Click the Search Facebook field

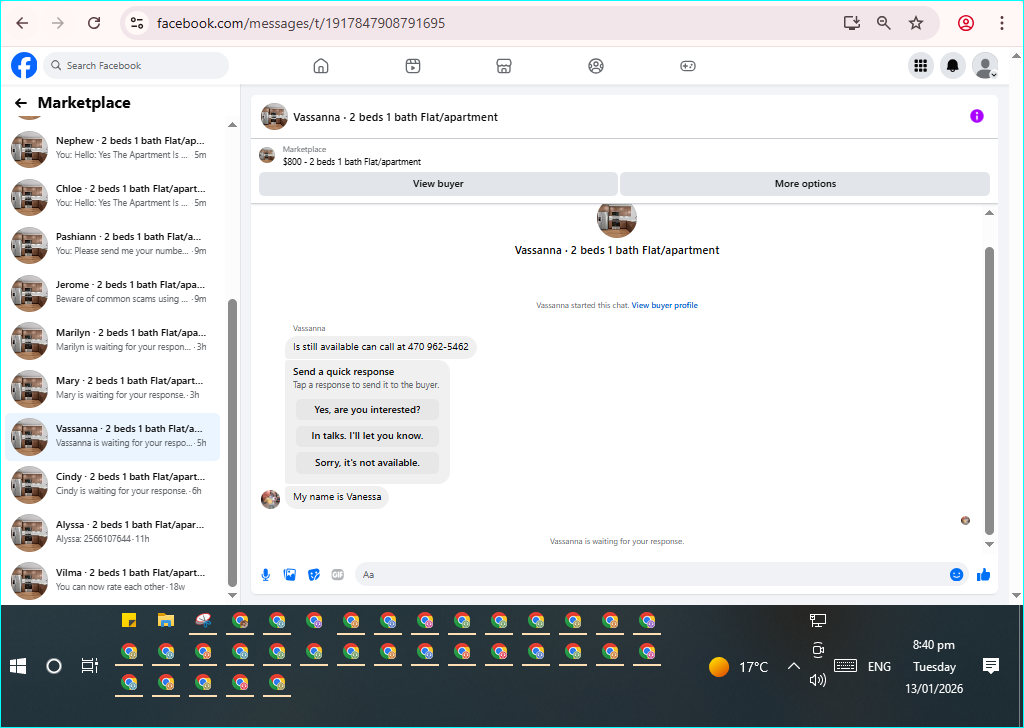click(136, 65)
